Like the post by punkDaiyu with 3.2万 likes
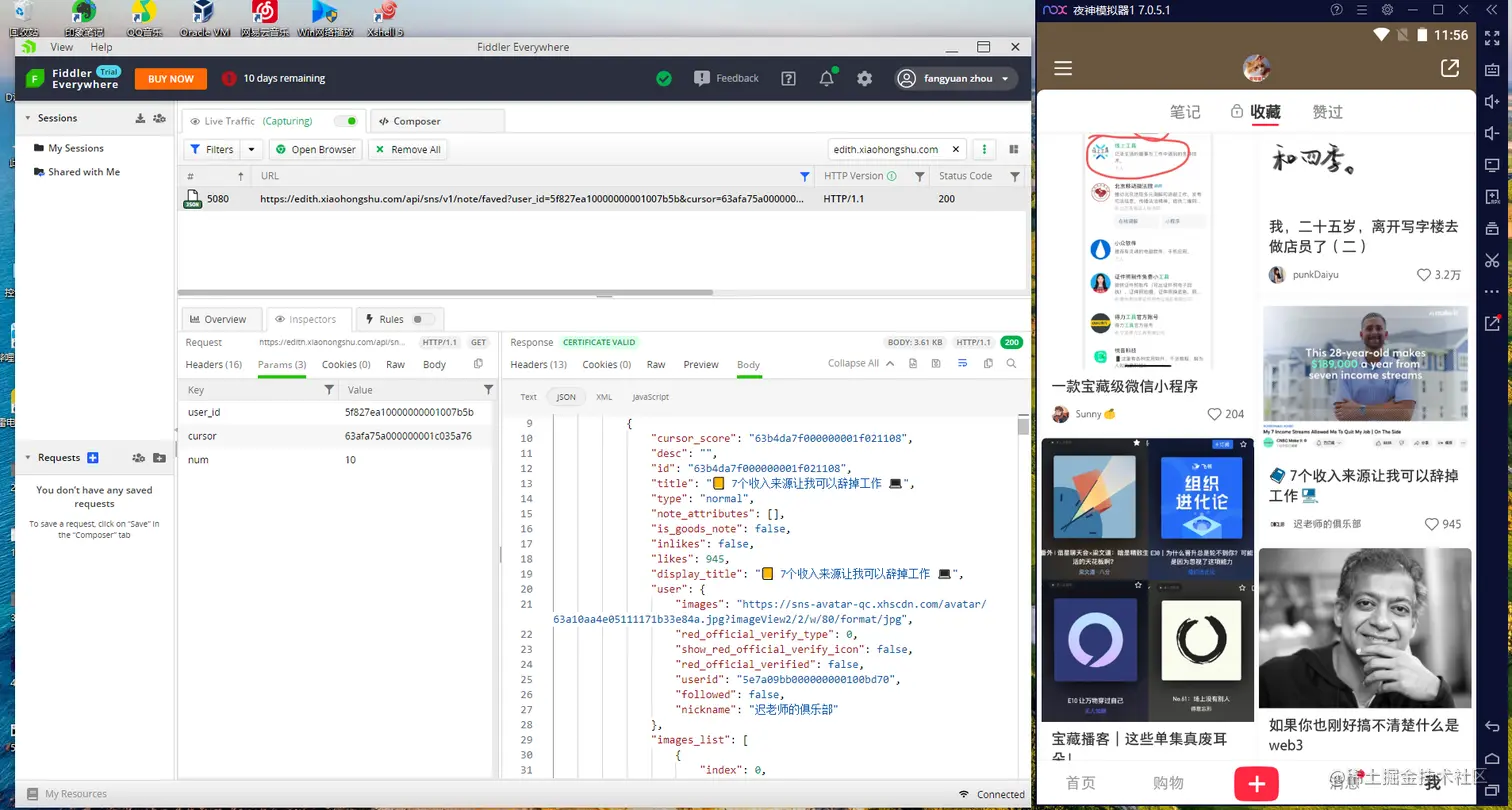The image size is (1512, 810). [1424, 275]
